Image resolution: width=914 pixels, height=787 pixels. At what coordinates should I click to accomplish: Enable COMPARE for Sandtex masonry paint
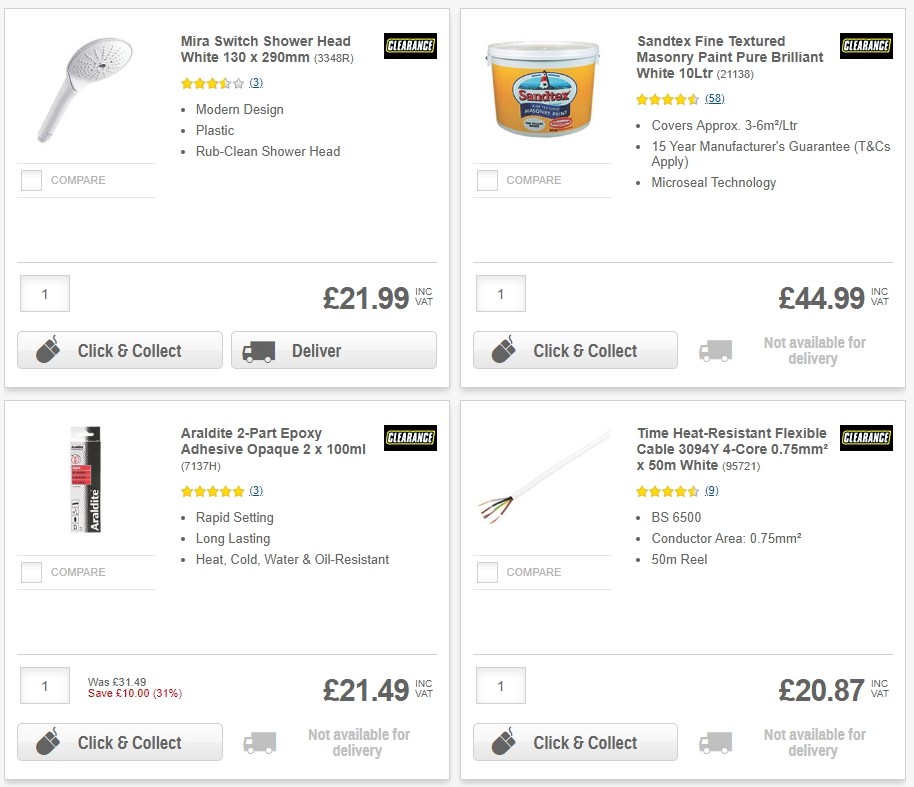click(x=487, y=180)
